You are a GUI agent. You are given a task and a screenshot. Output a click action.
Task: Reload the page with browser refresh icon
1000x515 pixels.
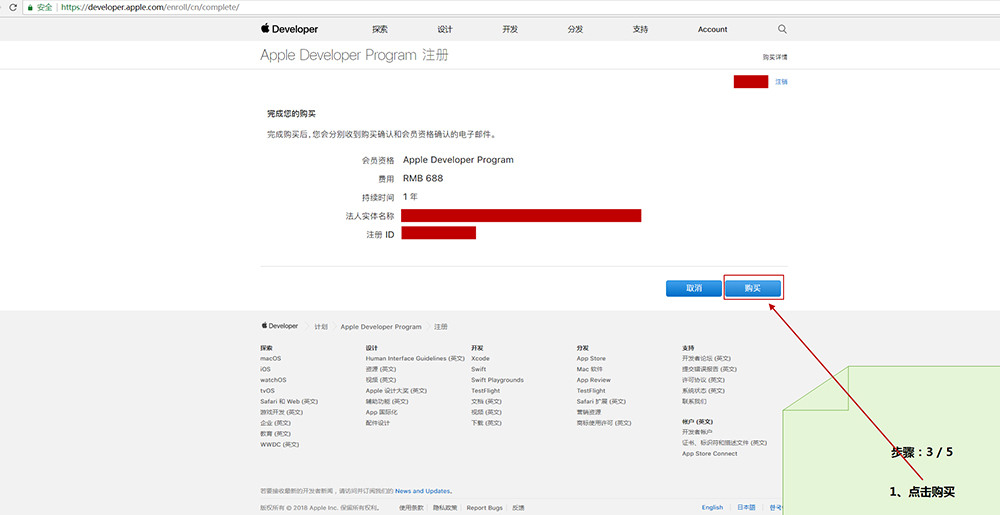[x=11, y=7]
